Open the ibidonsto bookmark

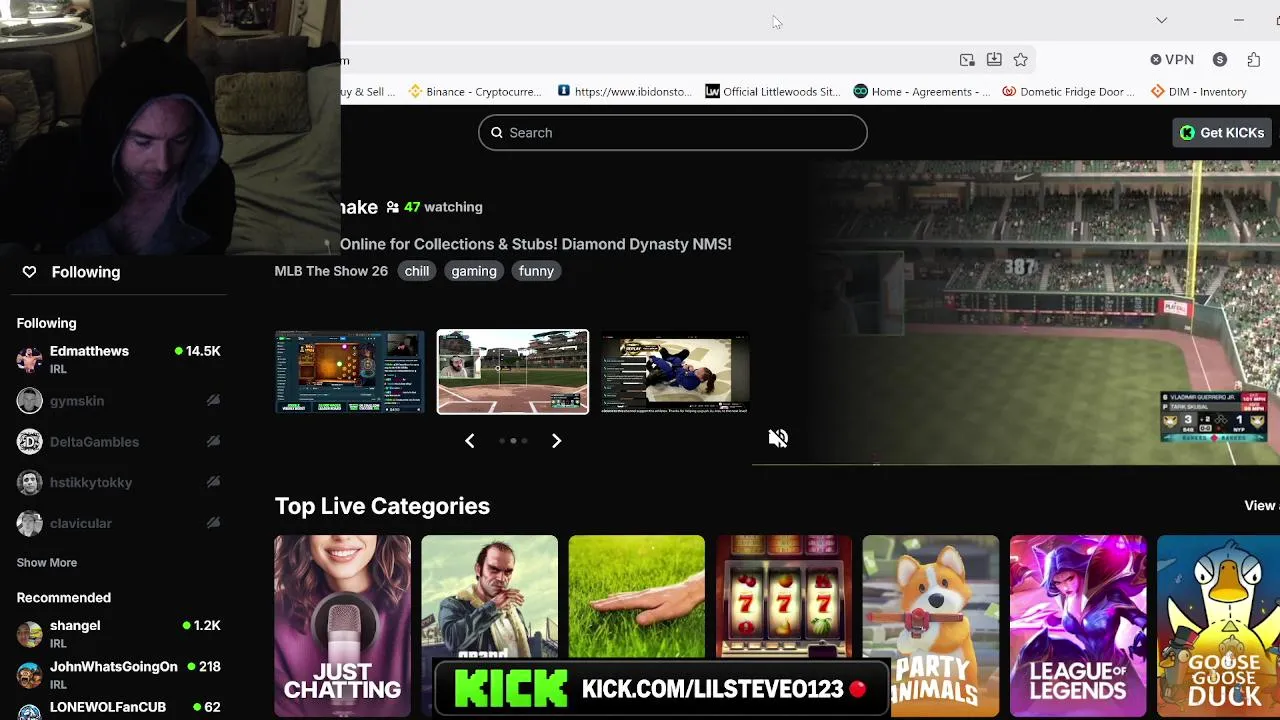pyautogui.click(x=624, y=91)
